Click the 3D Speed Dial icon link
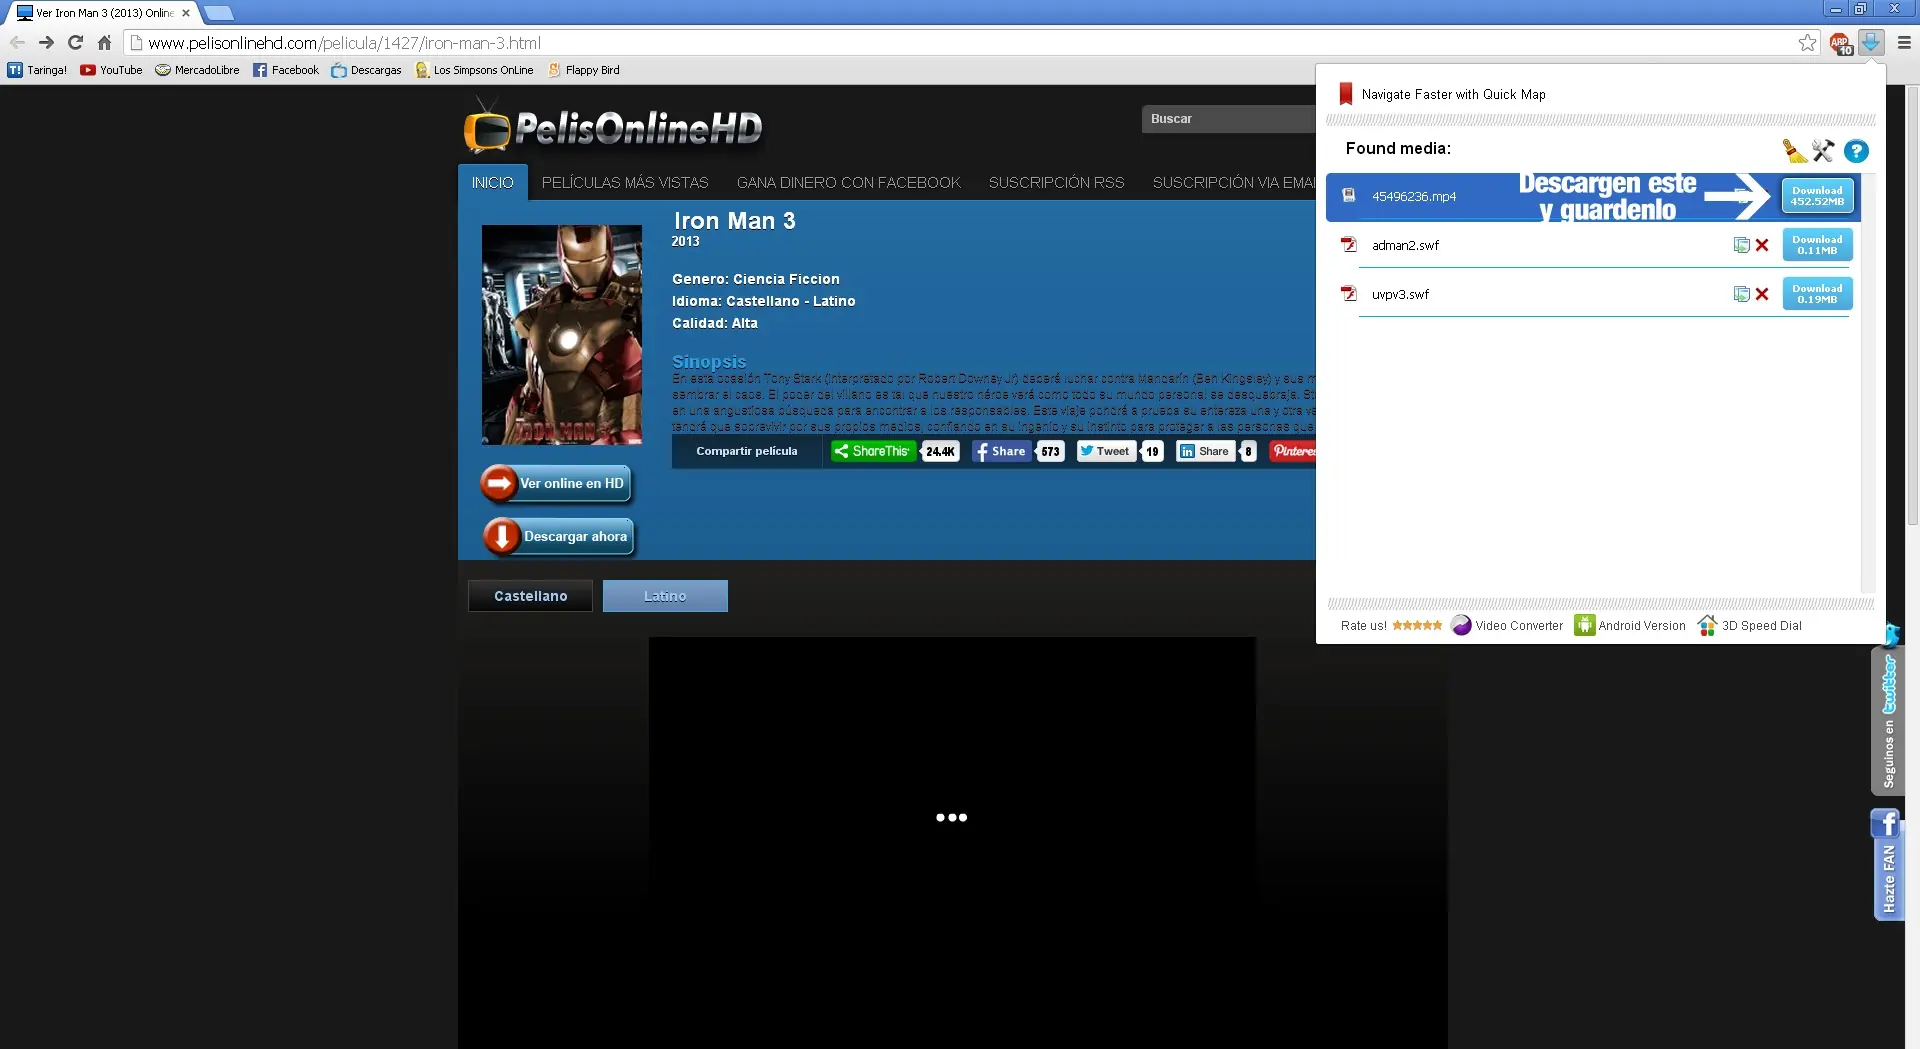 click(x=1749, y=625)
